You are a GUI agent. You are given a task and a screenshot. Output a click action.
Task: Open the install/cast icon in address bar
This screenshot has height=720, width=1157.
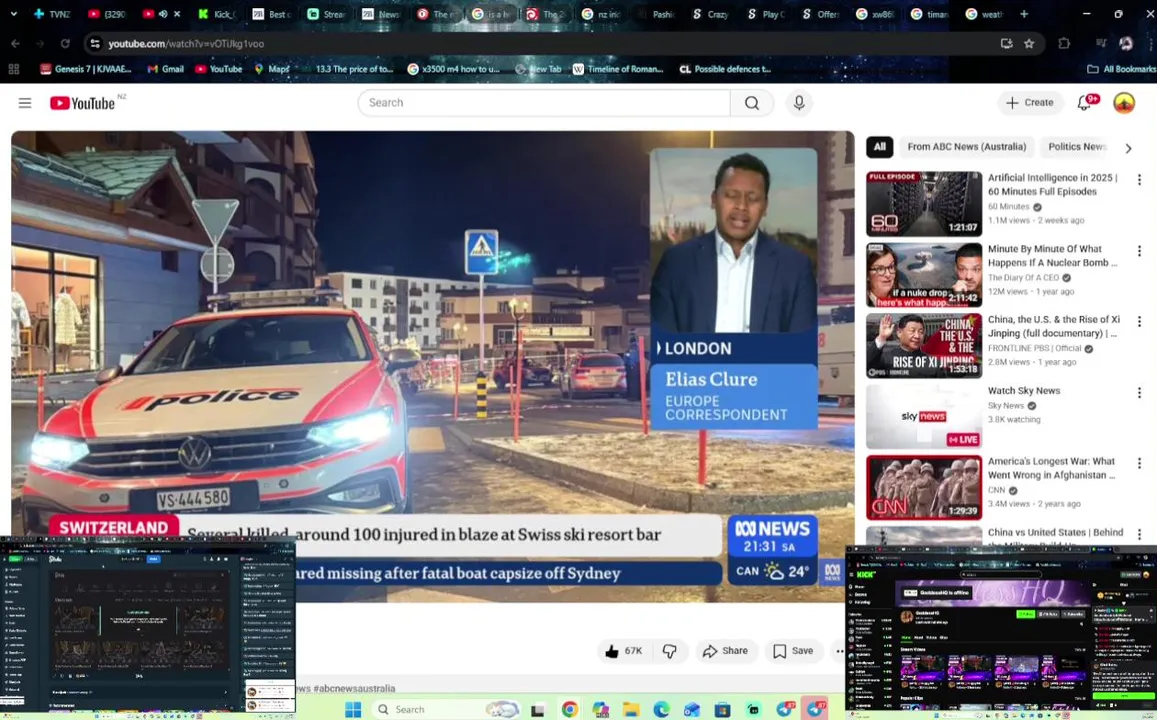(1006, 44)
